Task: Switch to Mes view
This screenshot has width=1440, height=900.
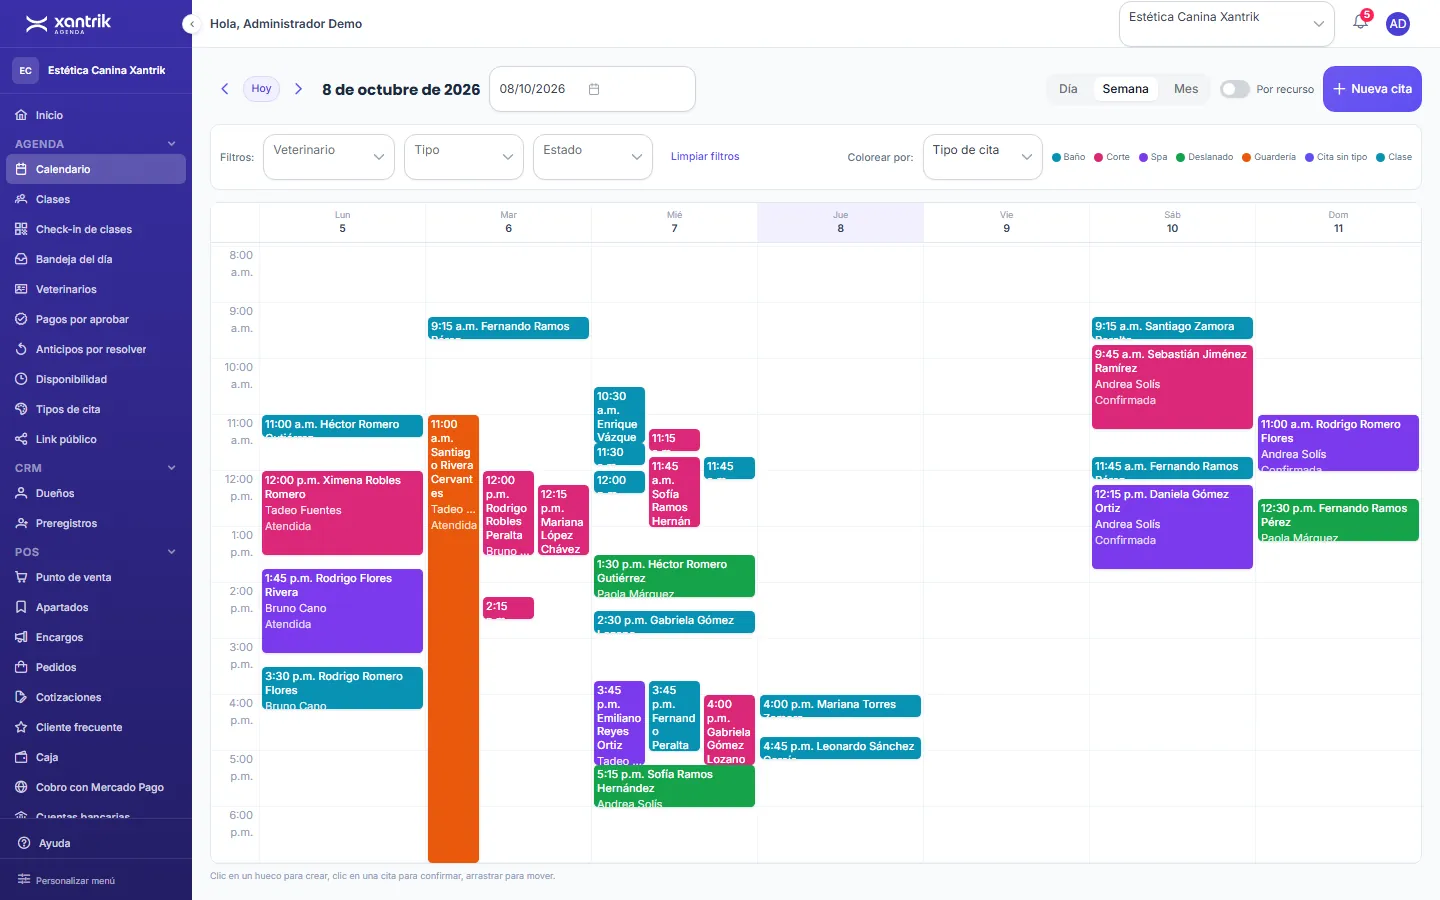Action: pos(1186,89)
